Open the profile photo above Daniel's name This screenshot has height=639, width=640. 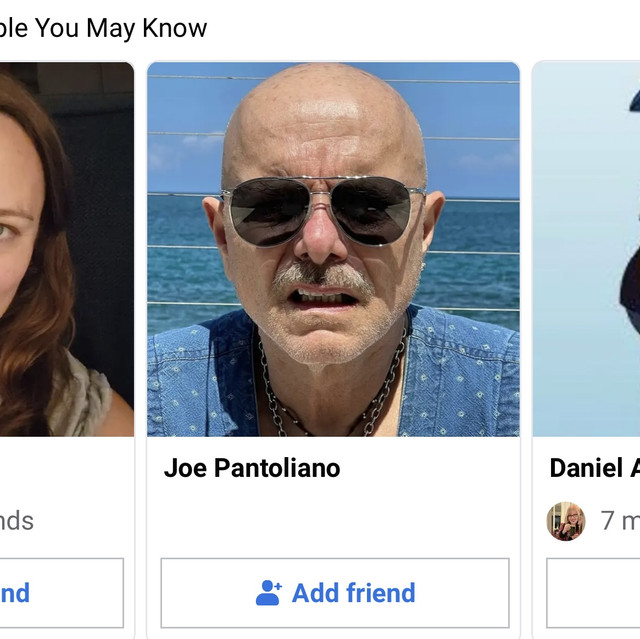(590, 250)
